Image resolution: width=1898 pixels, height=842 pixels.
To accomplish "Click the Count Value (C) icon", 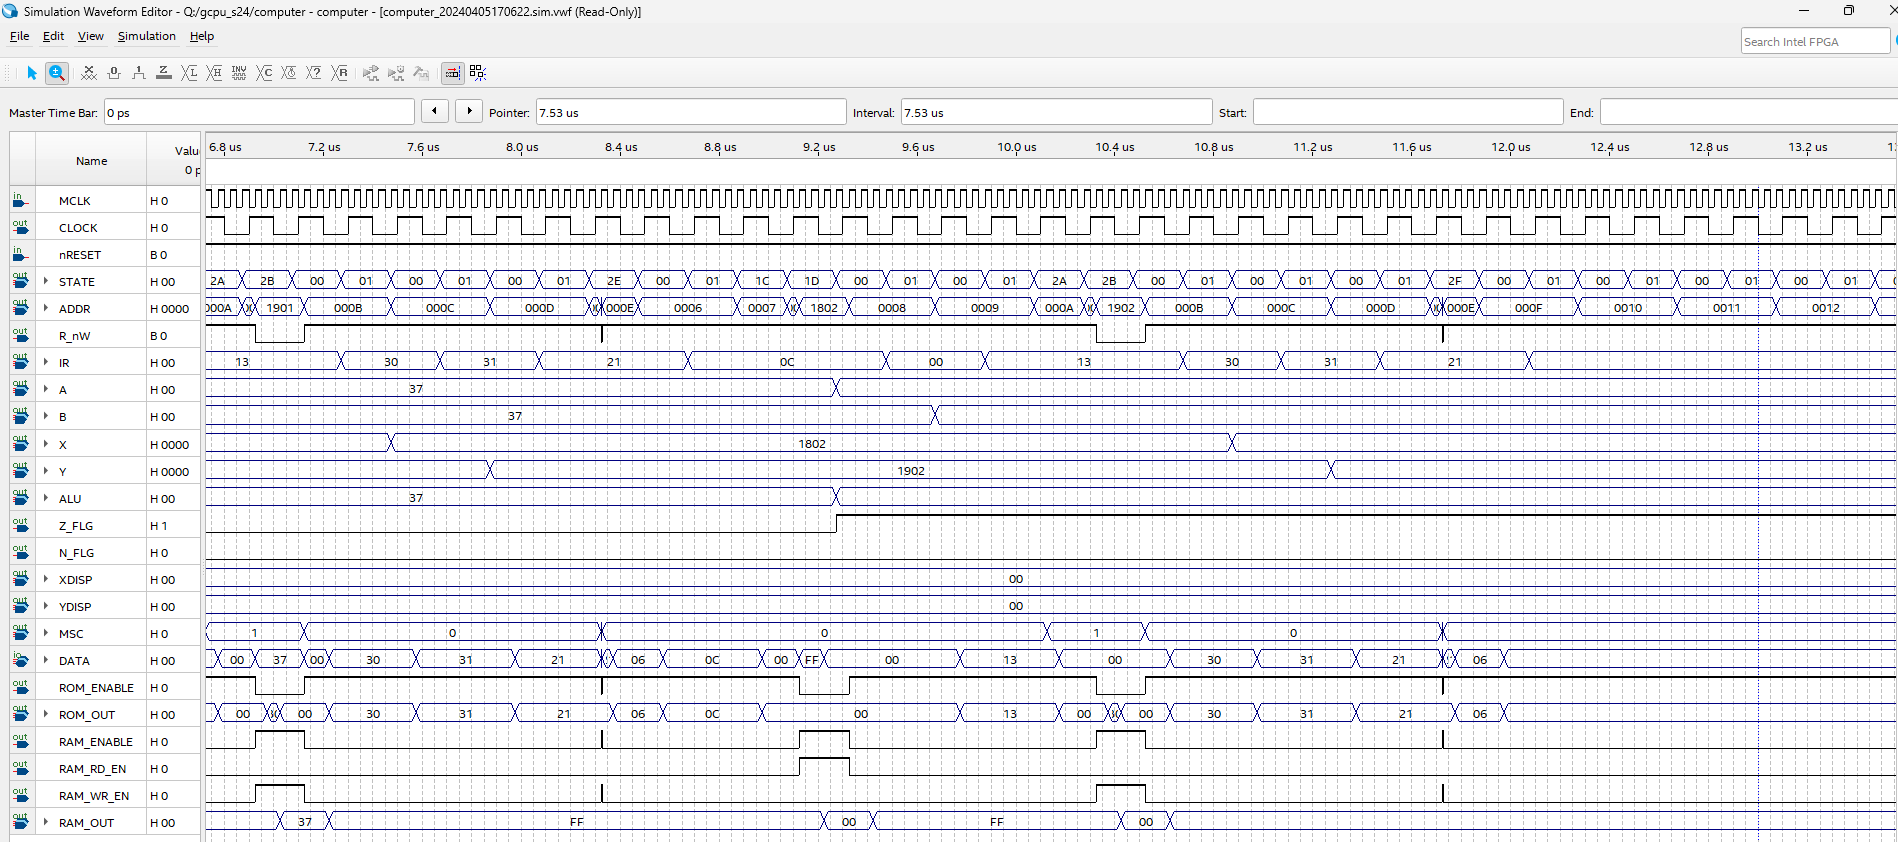I will point(264,73).
